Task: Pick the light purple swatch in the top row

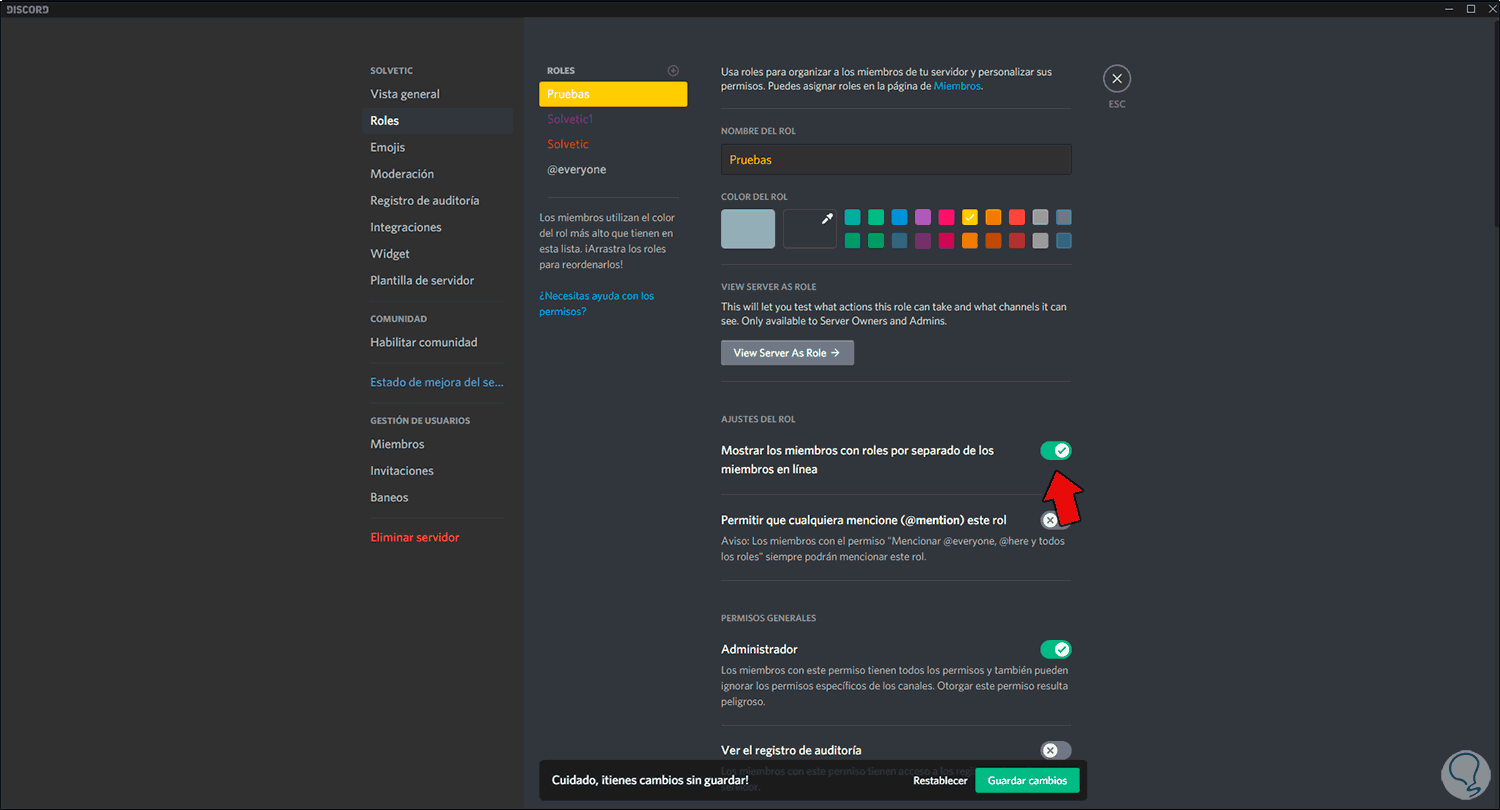Action: coord(923,217)
